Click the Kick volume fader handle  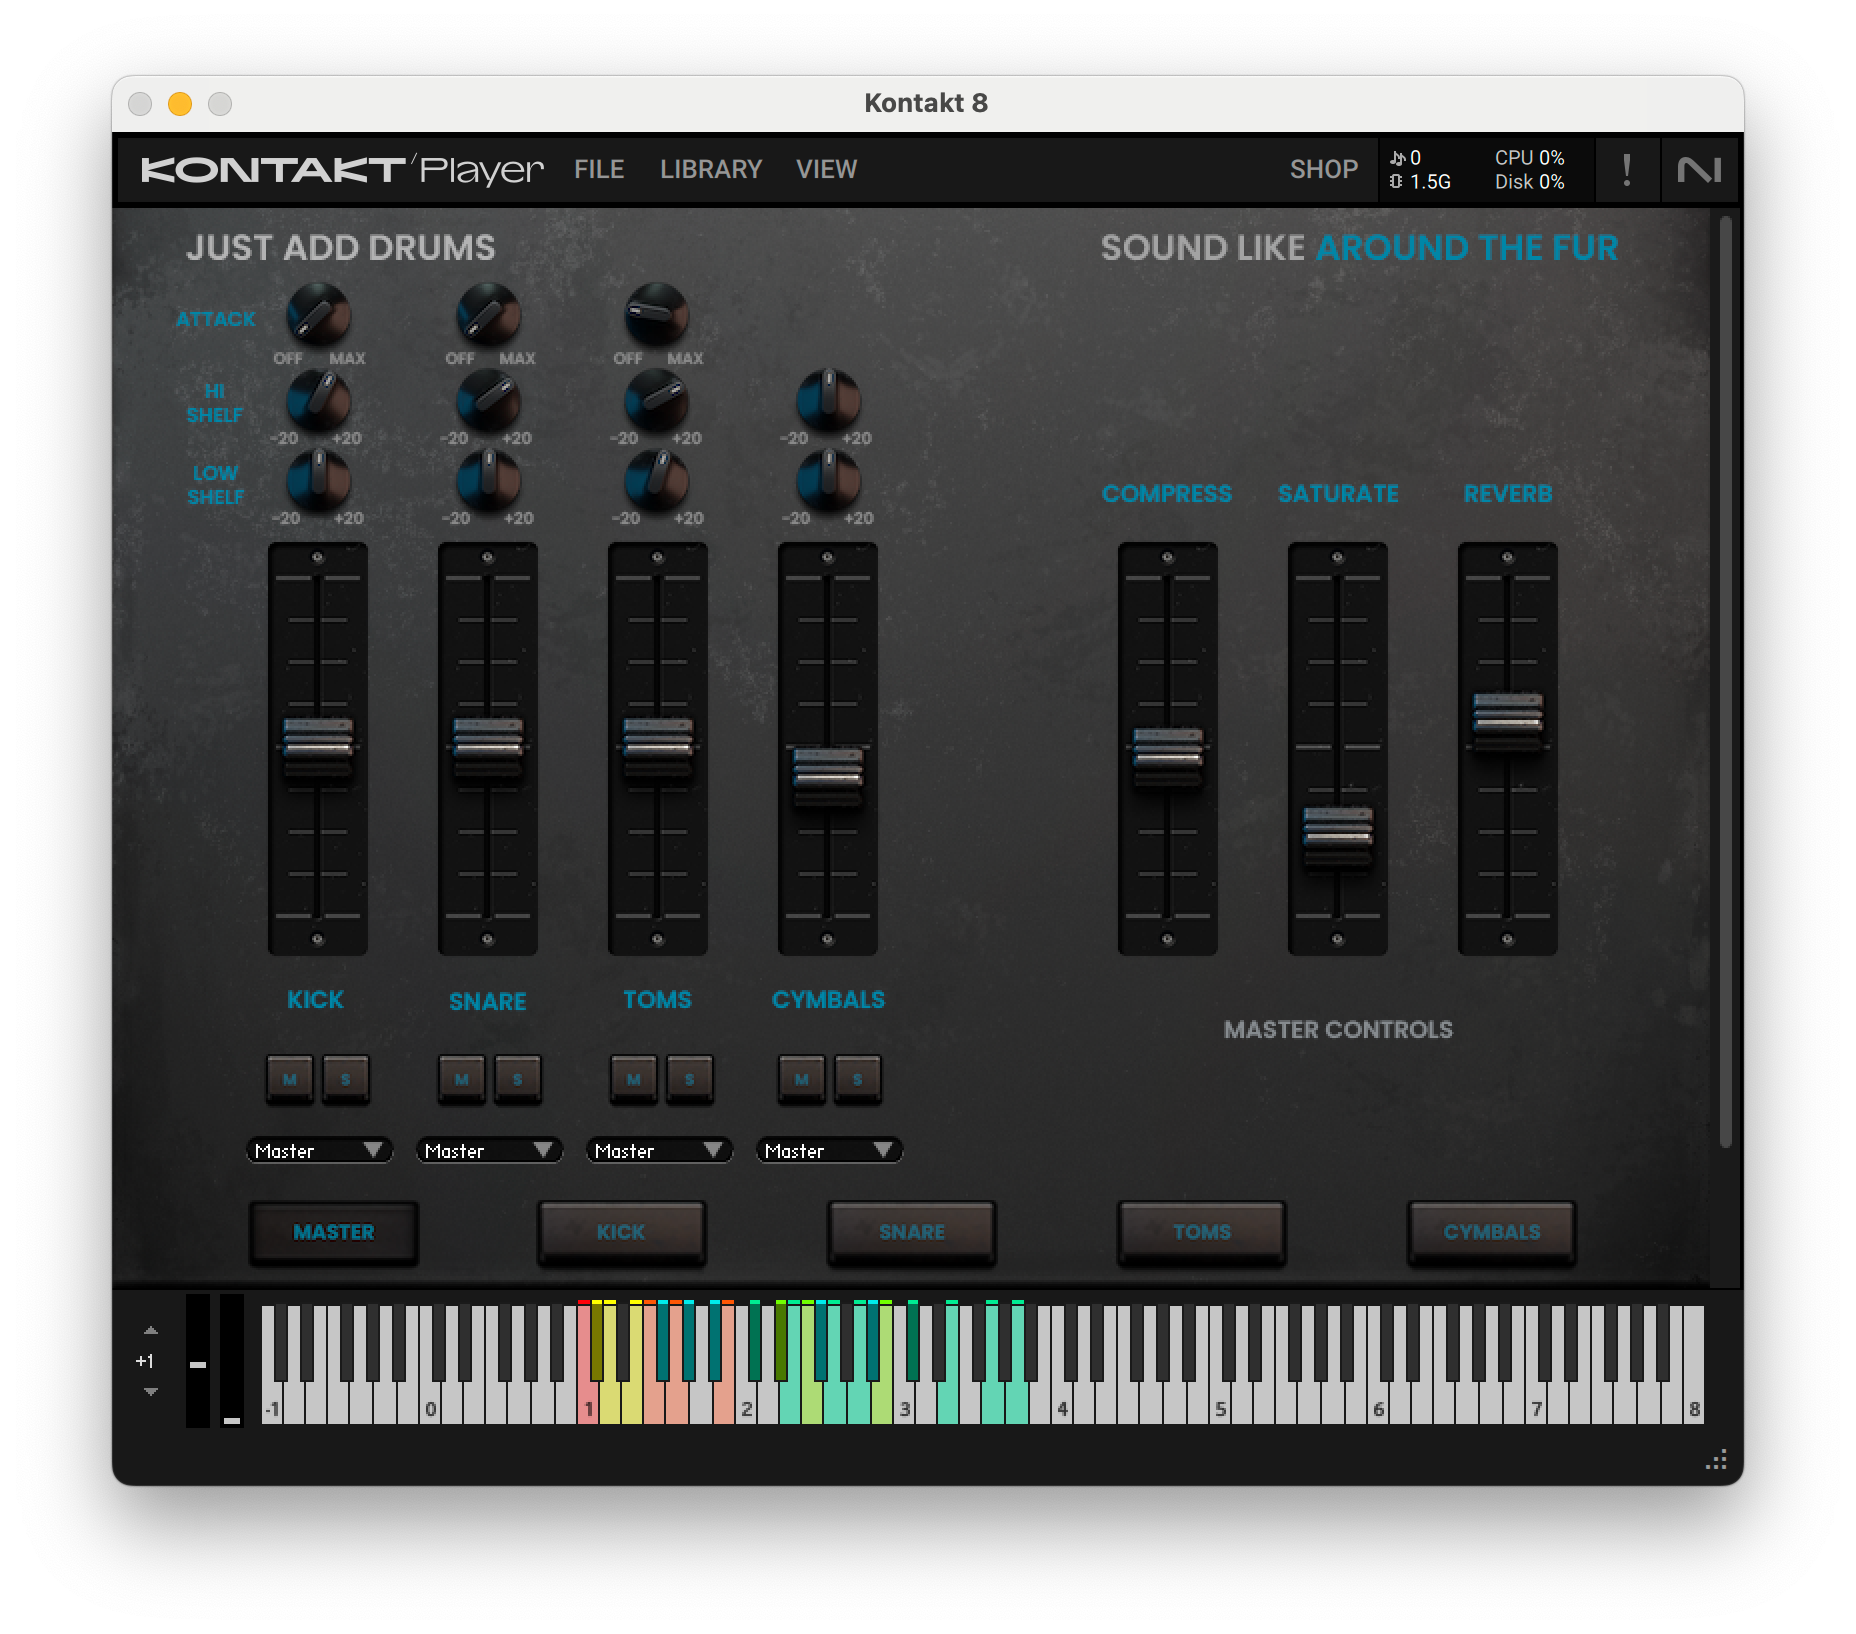(x=318, y=745)
